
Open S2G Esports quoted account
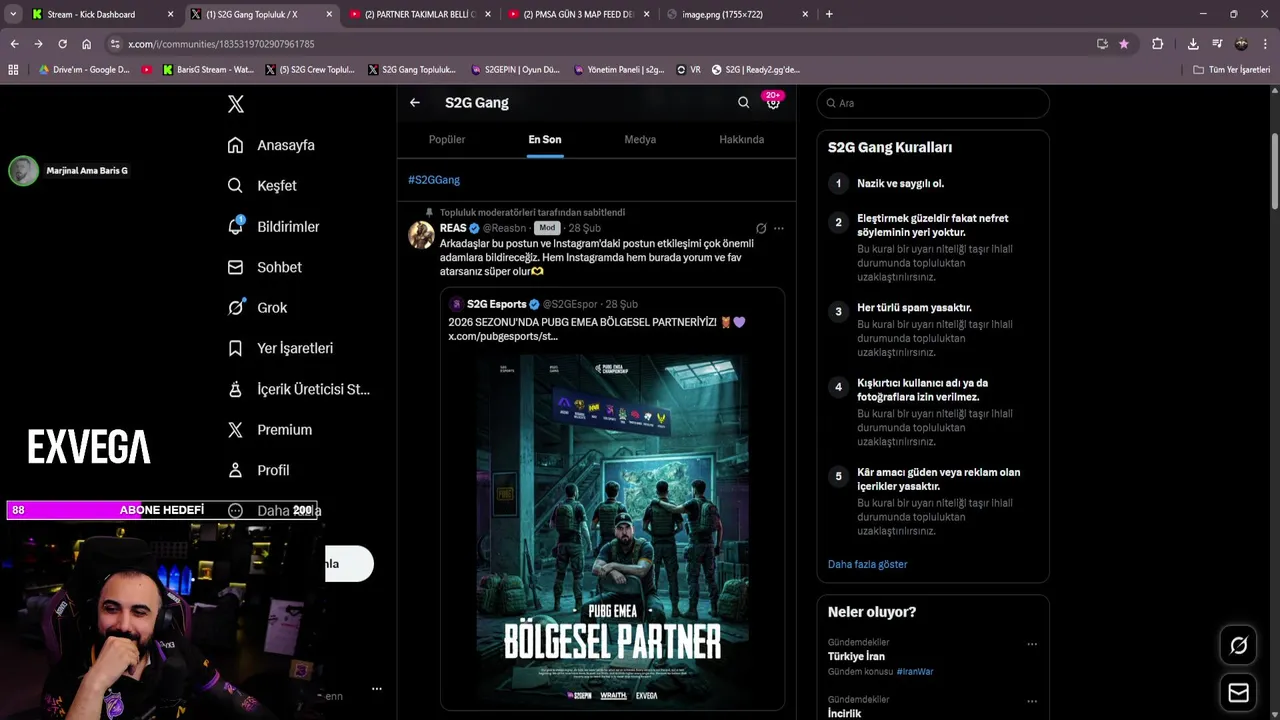496,304
